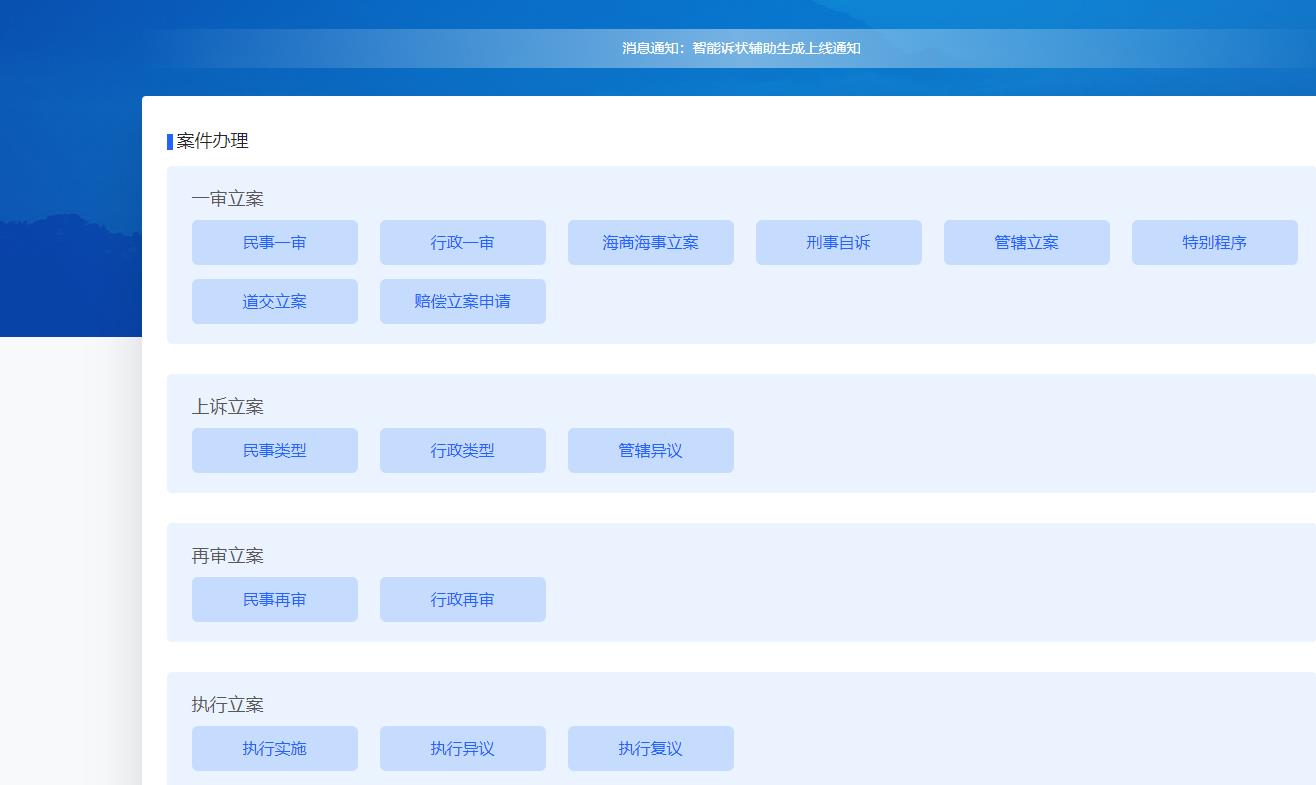
Task: Select 海商海事立案 option
Action: 650,243
